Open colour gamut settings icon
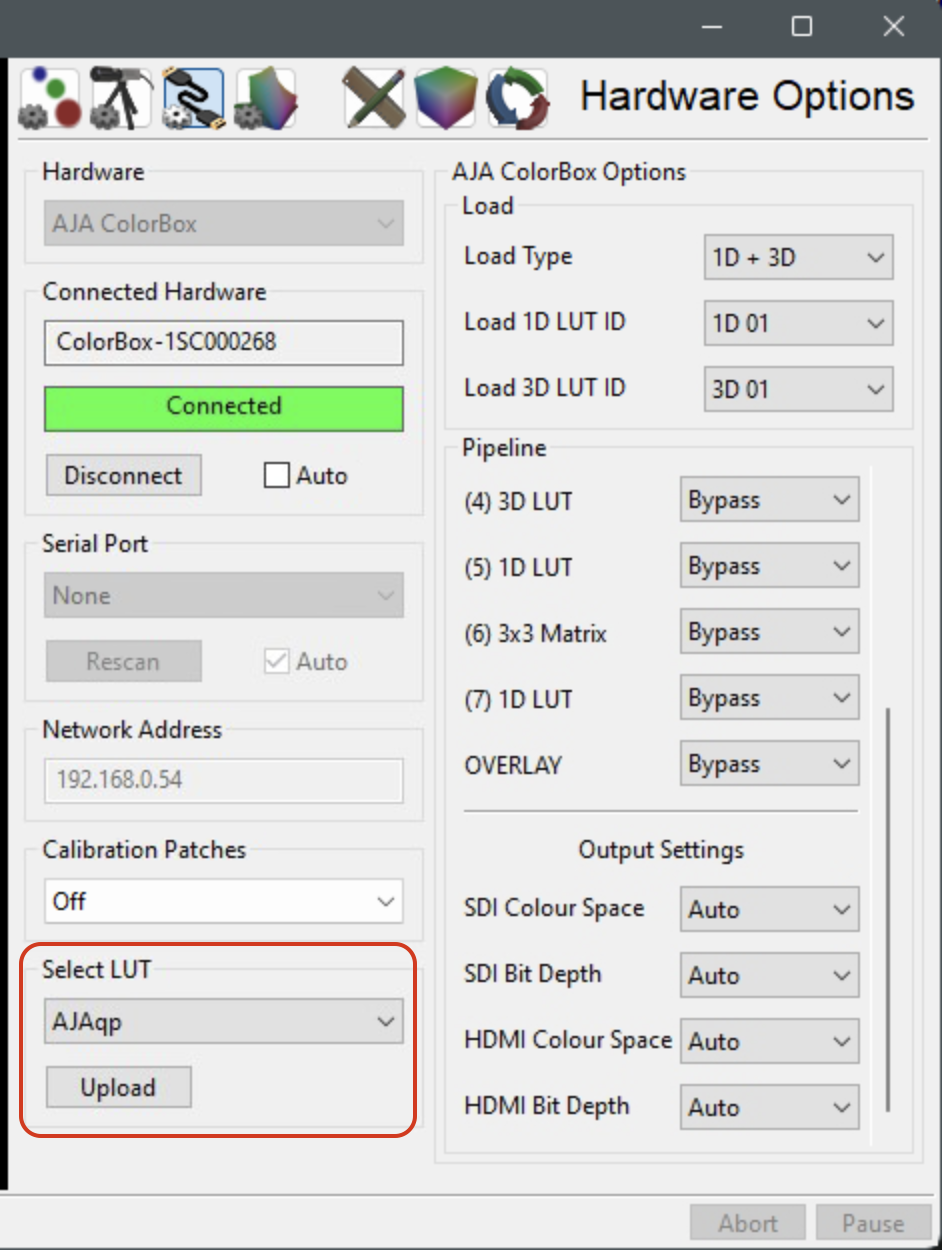Screen dimensions: 948x1254 coord(265,98)
